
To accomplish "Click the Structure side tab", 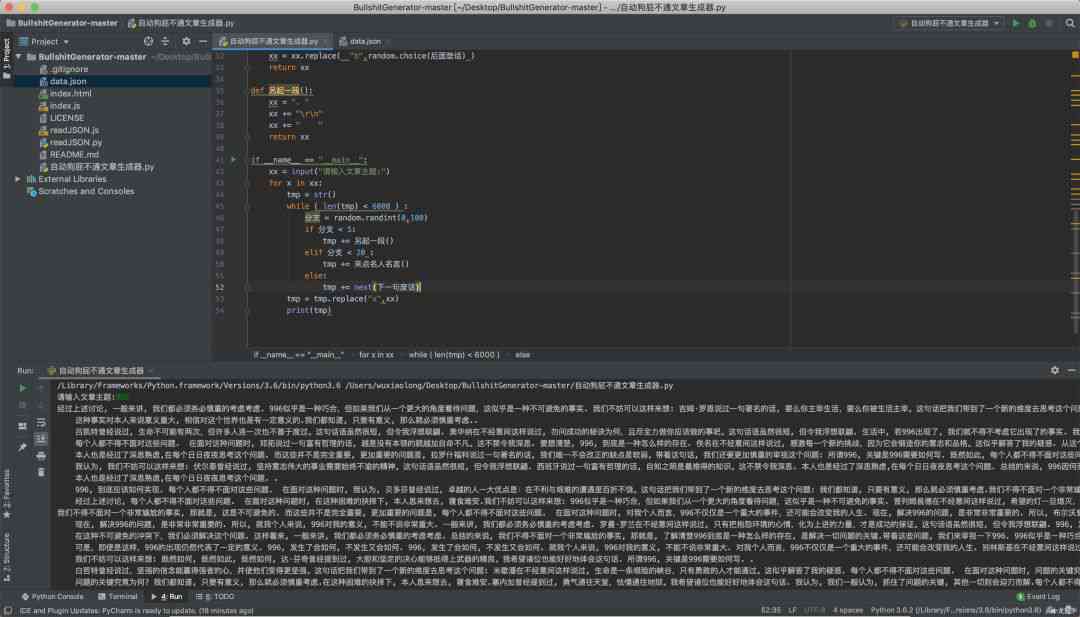I will click(7, 556).
